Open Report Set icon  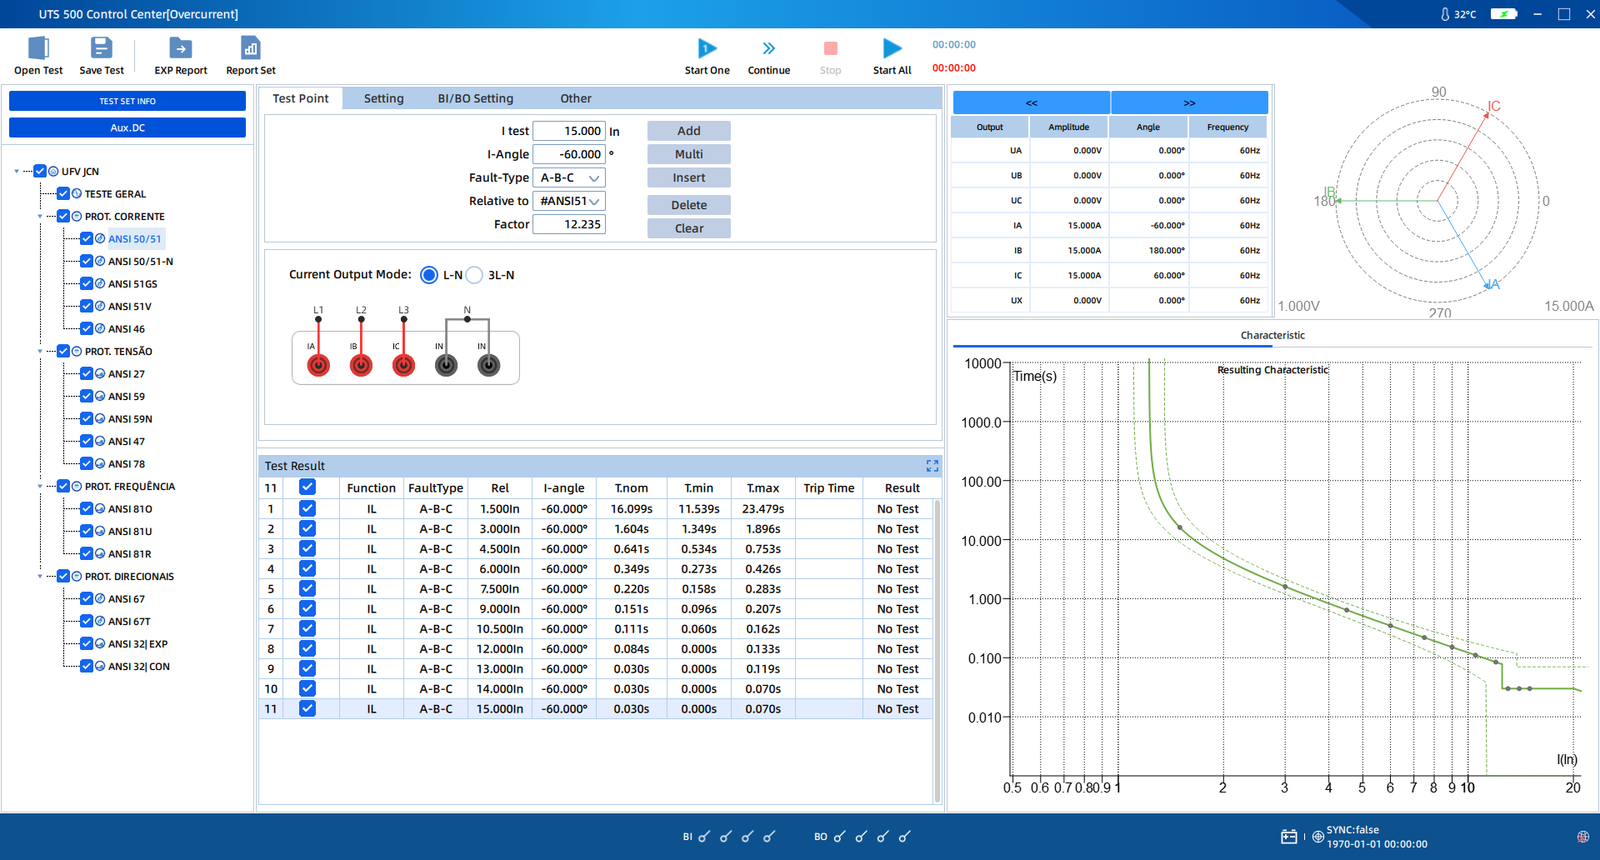[250, 48]
